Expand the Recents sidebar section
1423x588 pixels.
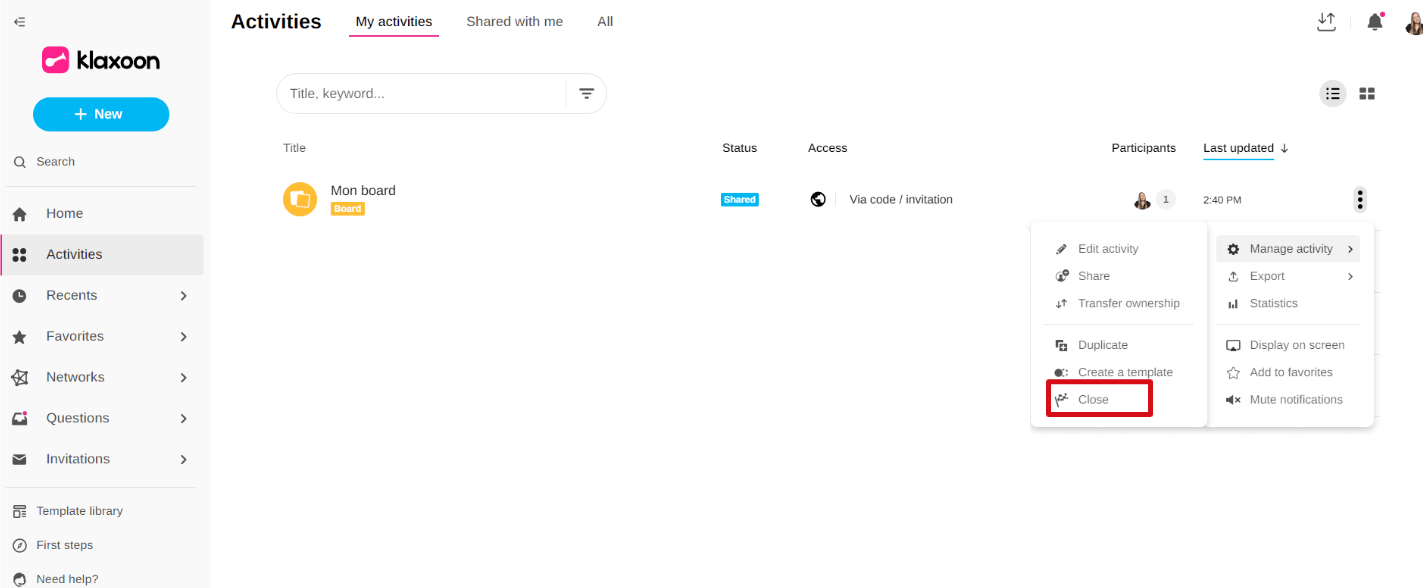pos(183,295)
